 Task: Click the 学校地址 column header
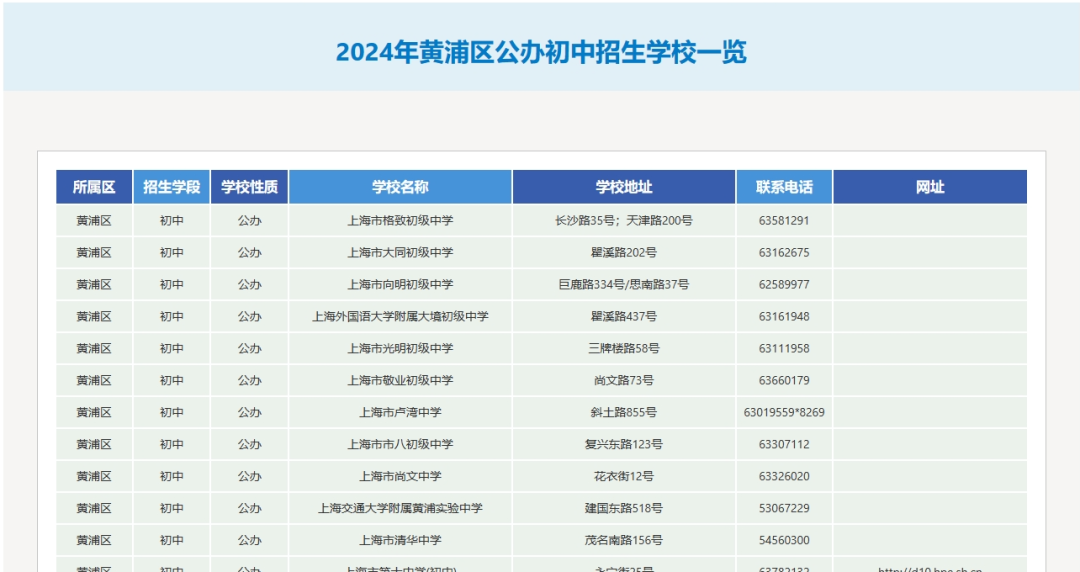[624, 187]
